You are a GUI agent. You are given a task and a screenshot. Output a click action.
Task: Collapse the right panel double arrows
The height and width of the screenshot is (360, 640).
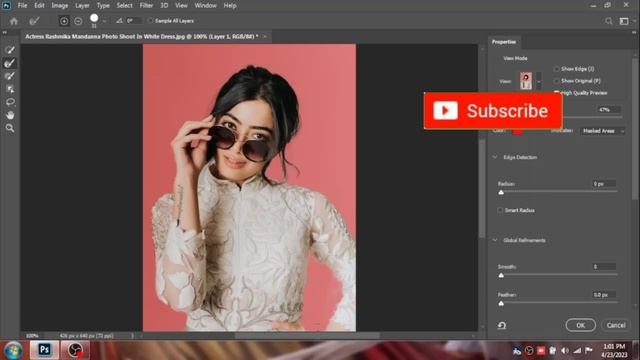coord(634,32)
